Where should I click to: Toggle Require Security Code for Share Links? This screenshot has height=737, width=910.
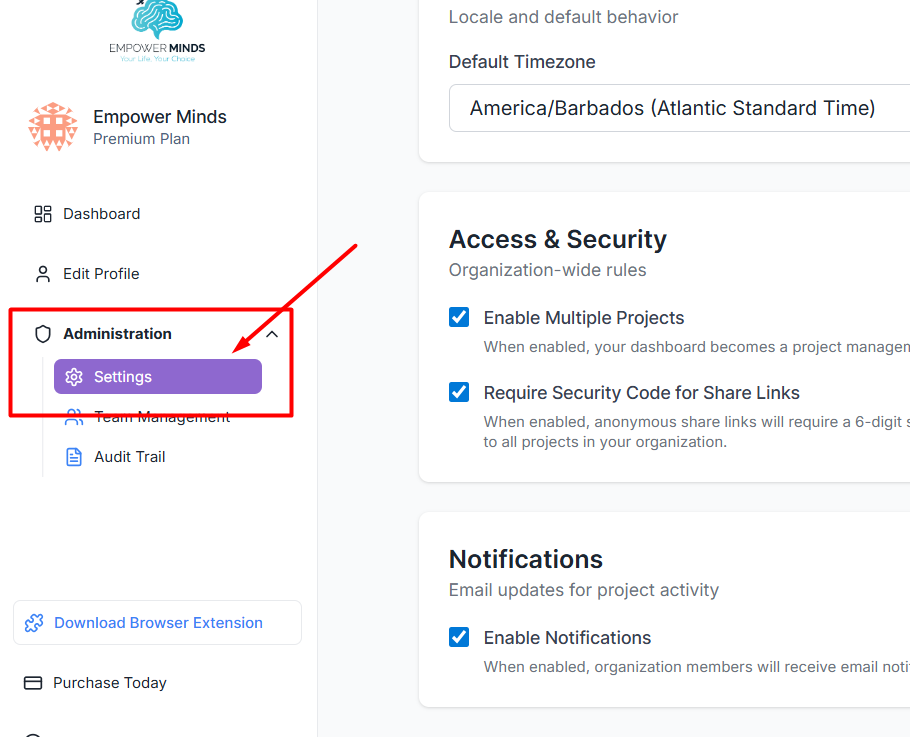[459, 392]
